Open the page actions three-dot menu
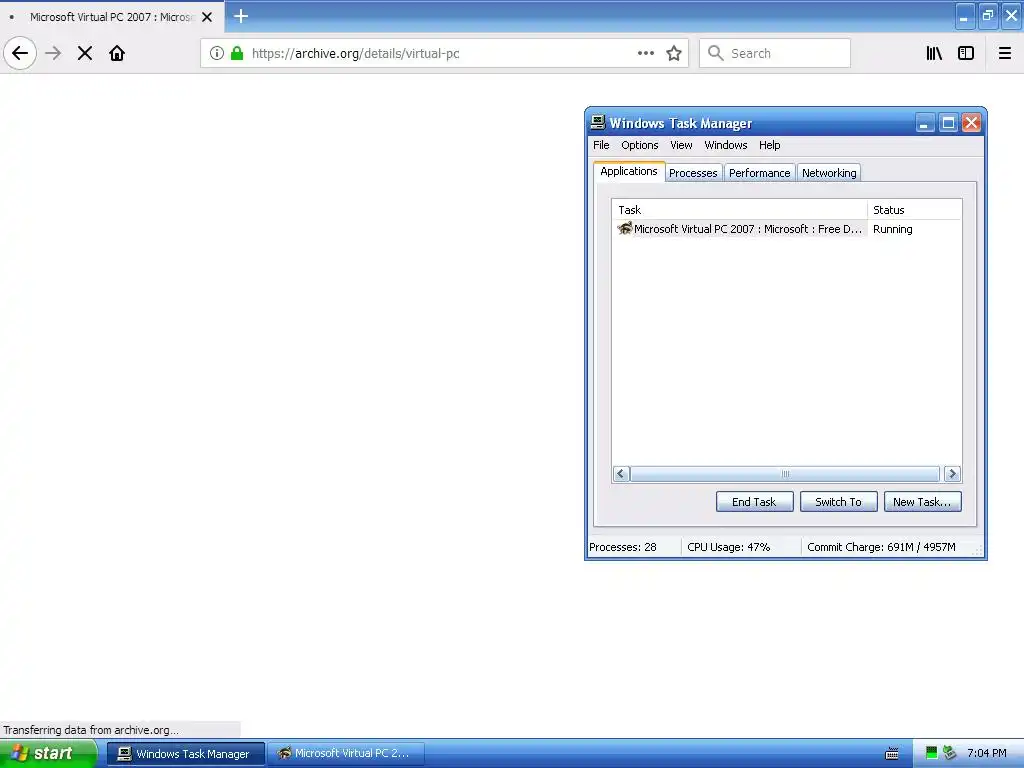This screenshot has width=1024, height=768. (x=646, y=53)
